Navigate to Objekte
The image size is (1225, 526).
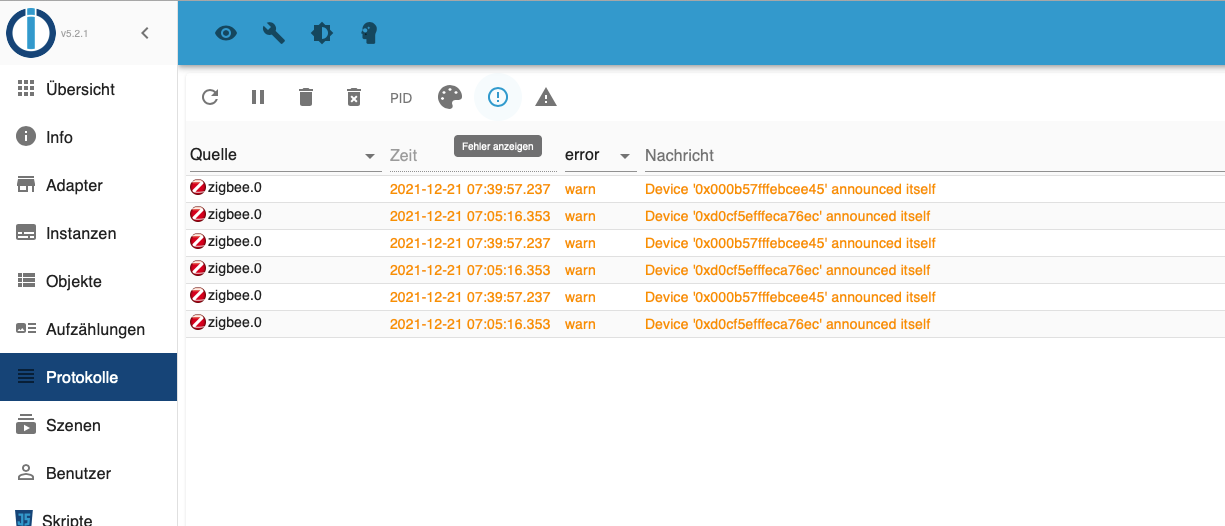[x=88, y=281]
